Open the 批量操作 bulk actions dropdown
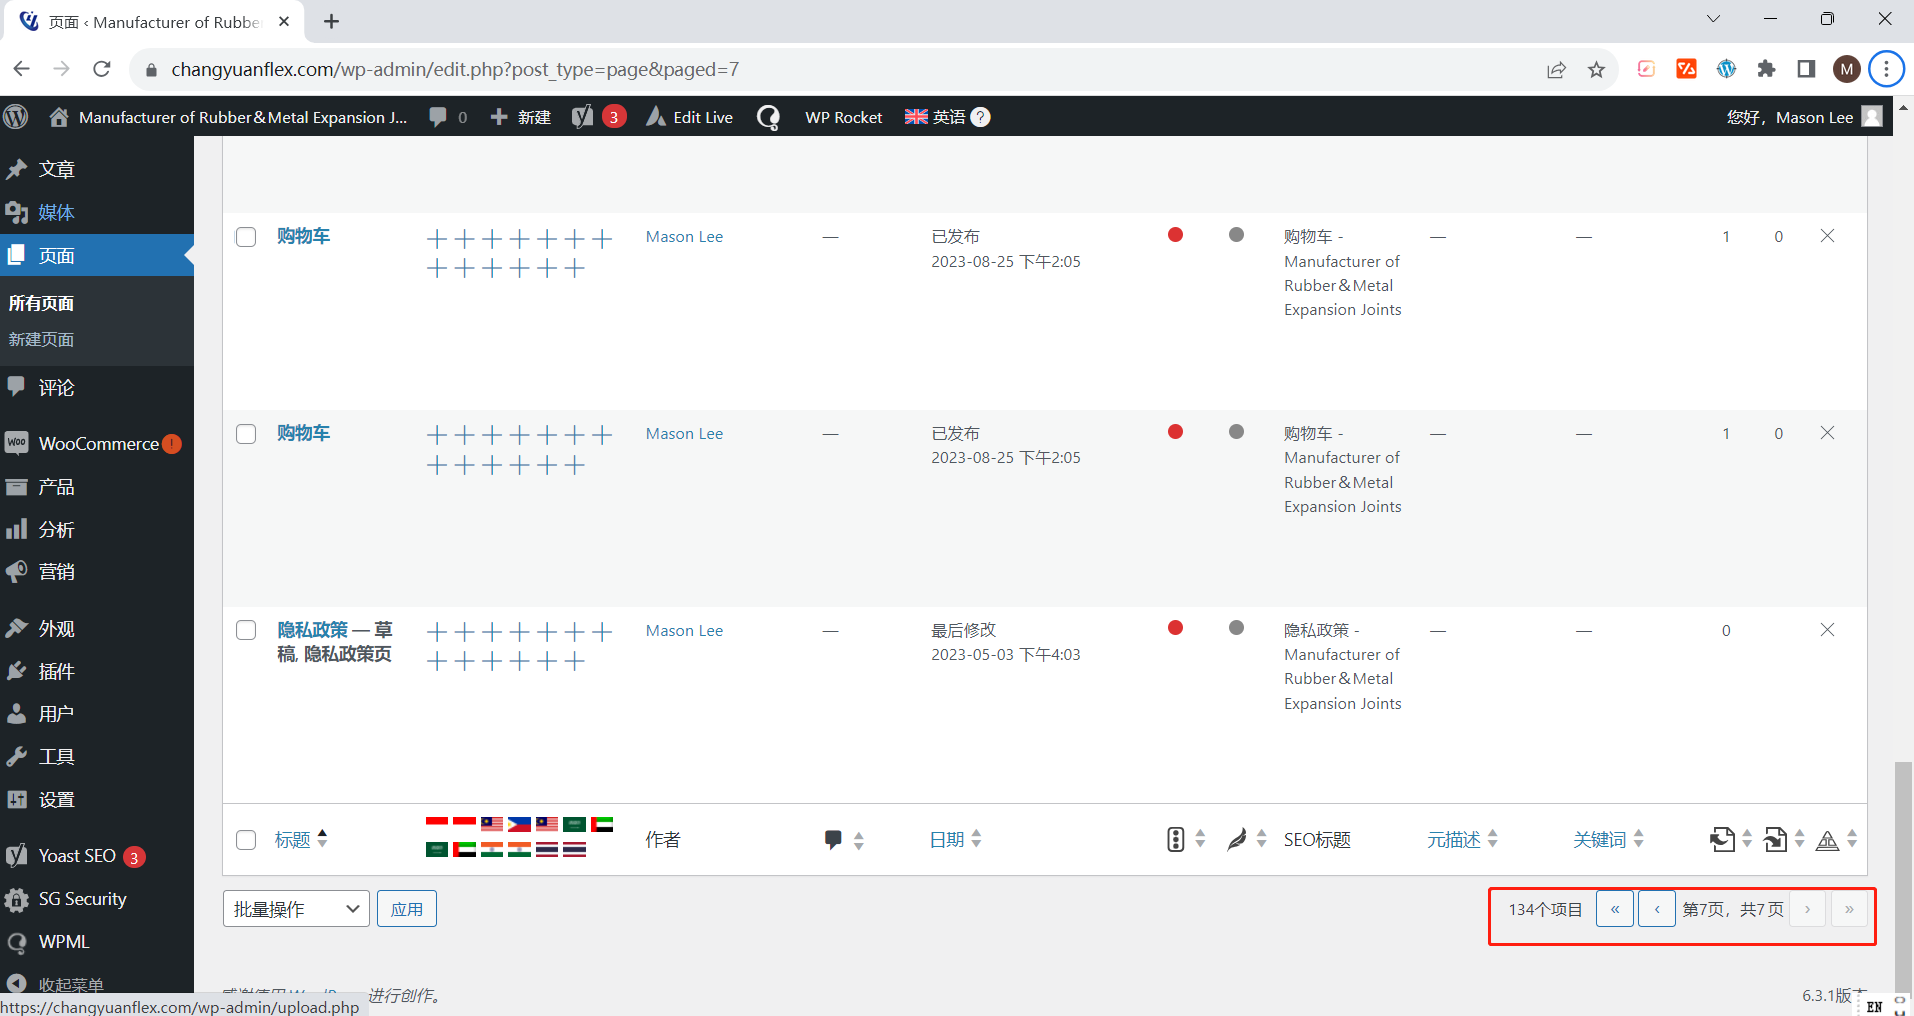Screen dimensions: 1914x1016 pyautogui.click(x=296, y=909)
